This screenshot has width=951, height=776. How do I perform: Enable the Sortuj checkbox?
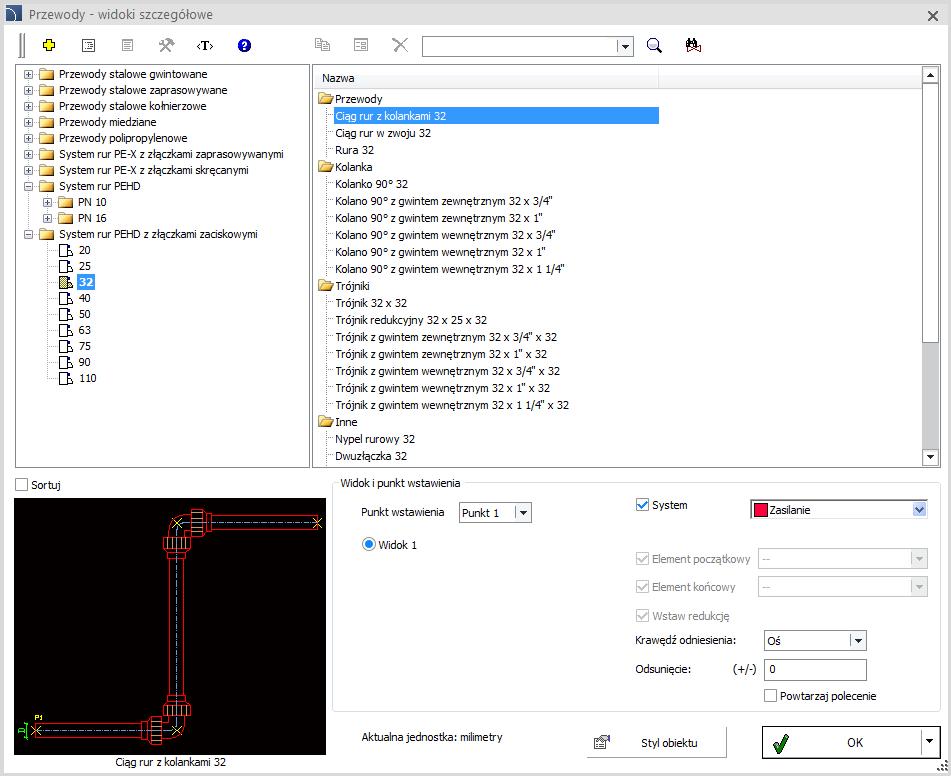(22, 485)
